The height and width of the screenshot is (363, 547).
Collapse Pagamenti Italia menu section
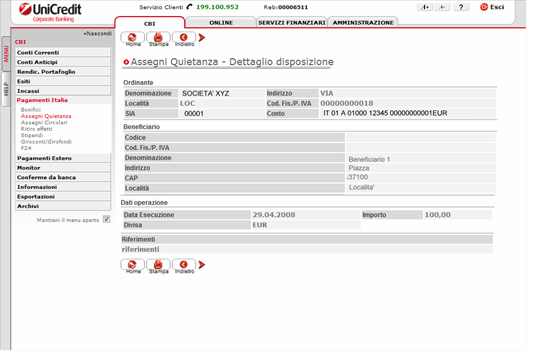pos(63,100)
